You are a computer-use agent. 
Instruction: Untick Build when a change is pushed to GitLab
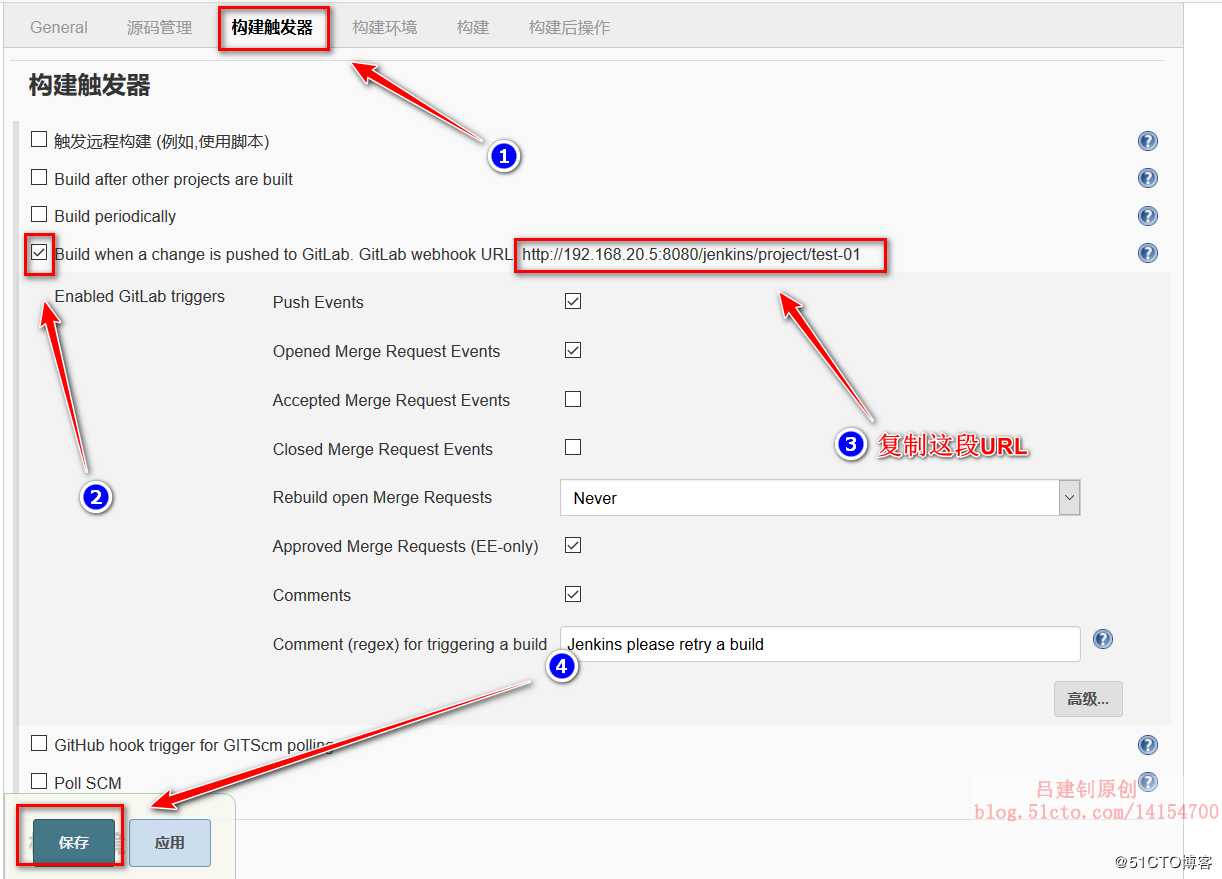click(x=39, y=253)
